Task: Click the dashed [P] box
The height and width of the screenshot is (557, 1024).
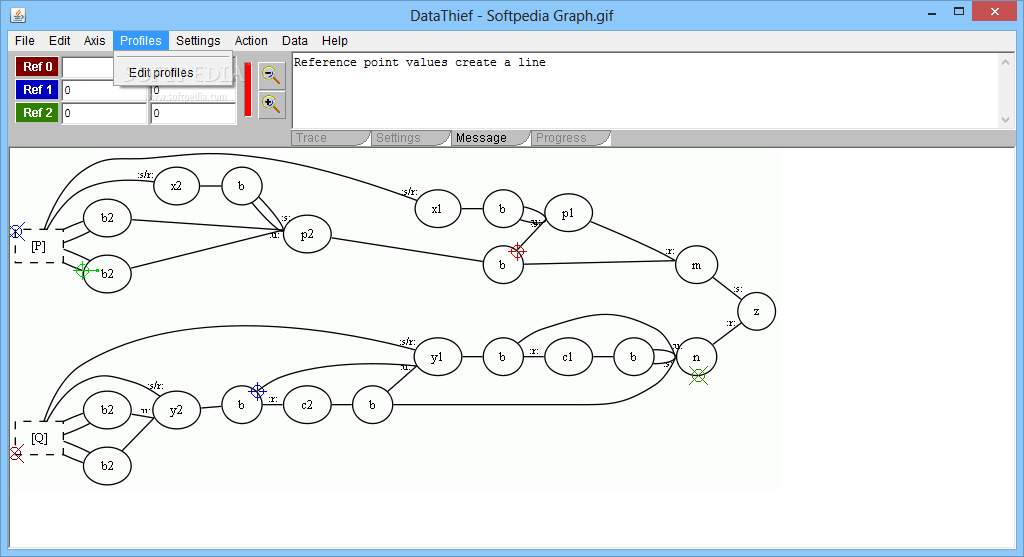Action: (39, 246)
